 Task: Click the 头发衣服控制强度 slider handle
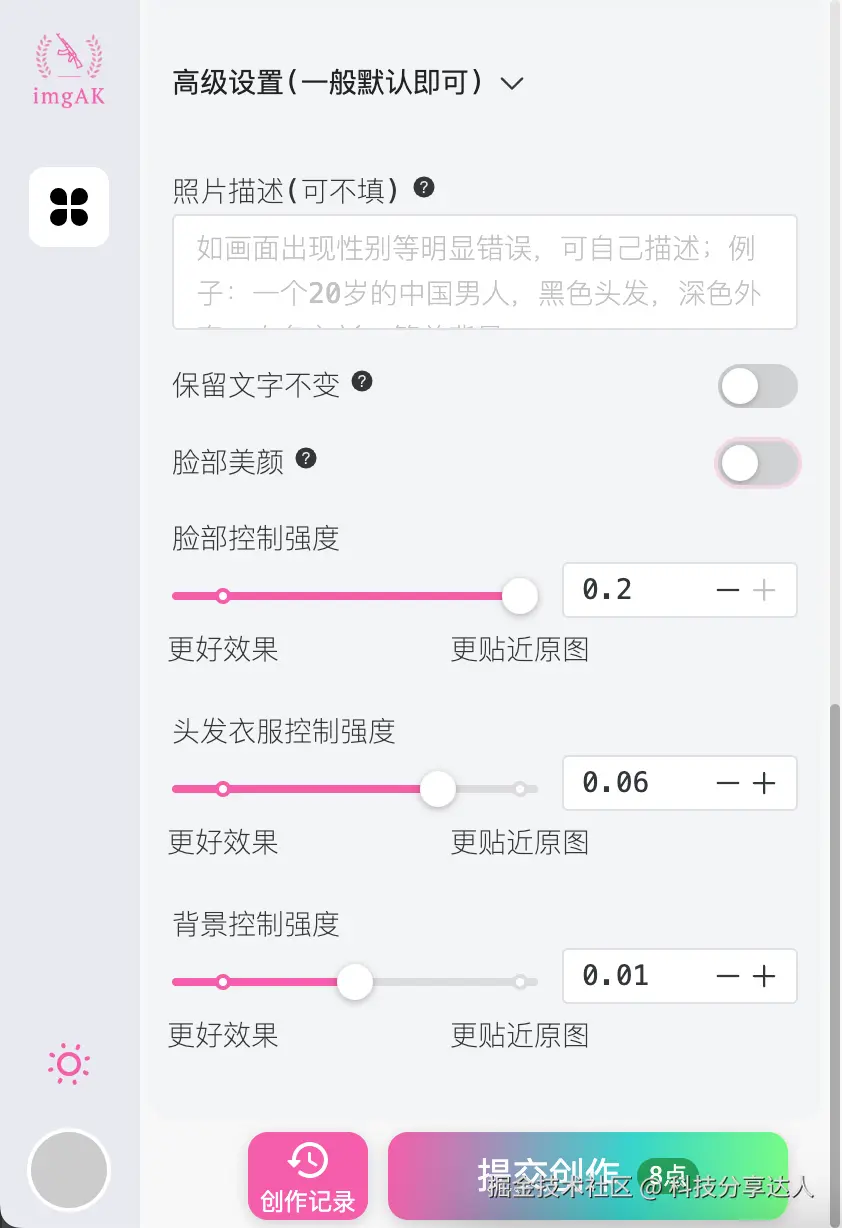pyautogui.click(x=438, y=789)
